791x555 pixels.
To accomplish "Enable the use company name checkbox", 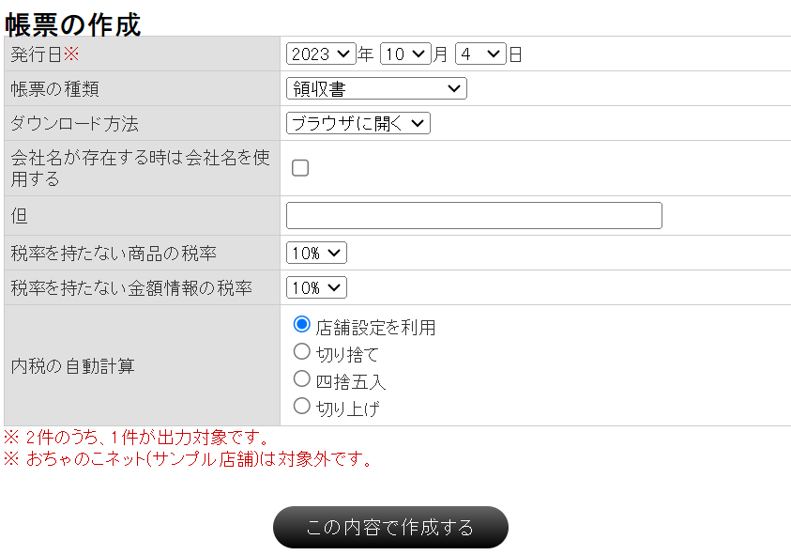I will tap(300, 168).
